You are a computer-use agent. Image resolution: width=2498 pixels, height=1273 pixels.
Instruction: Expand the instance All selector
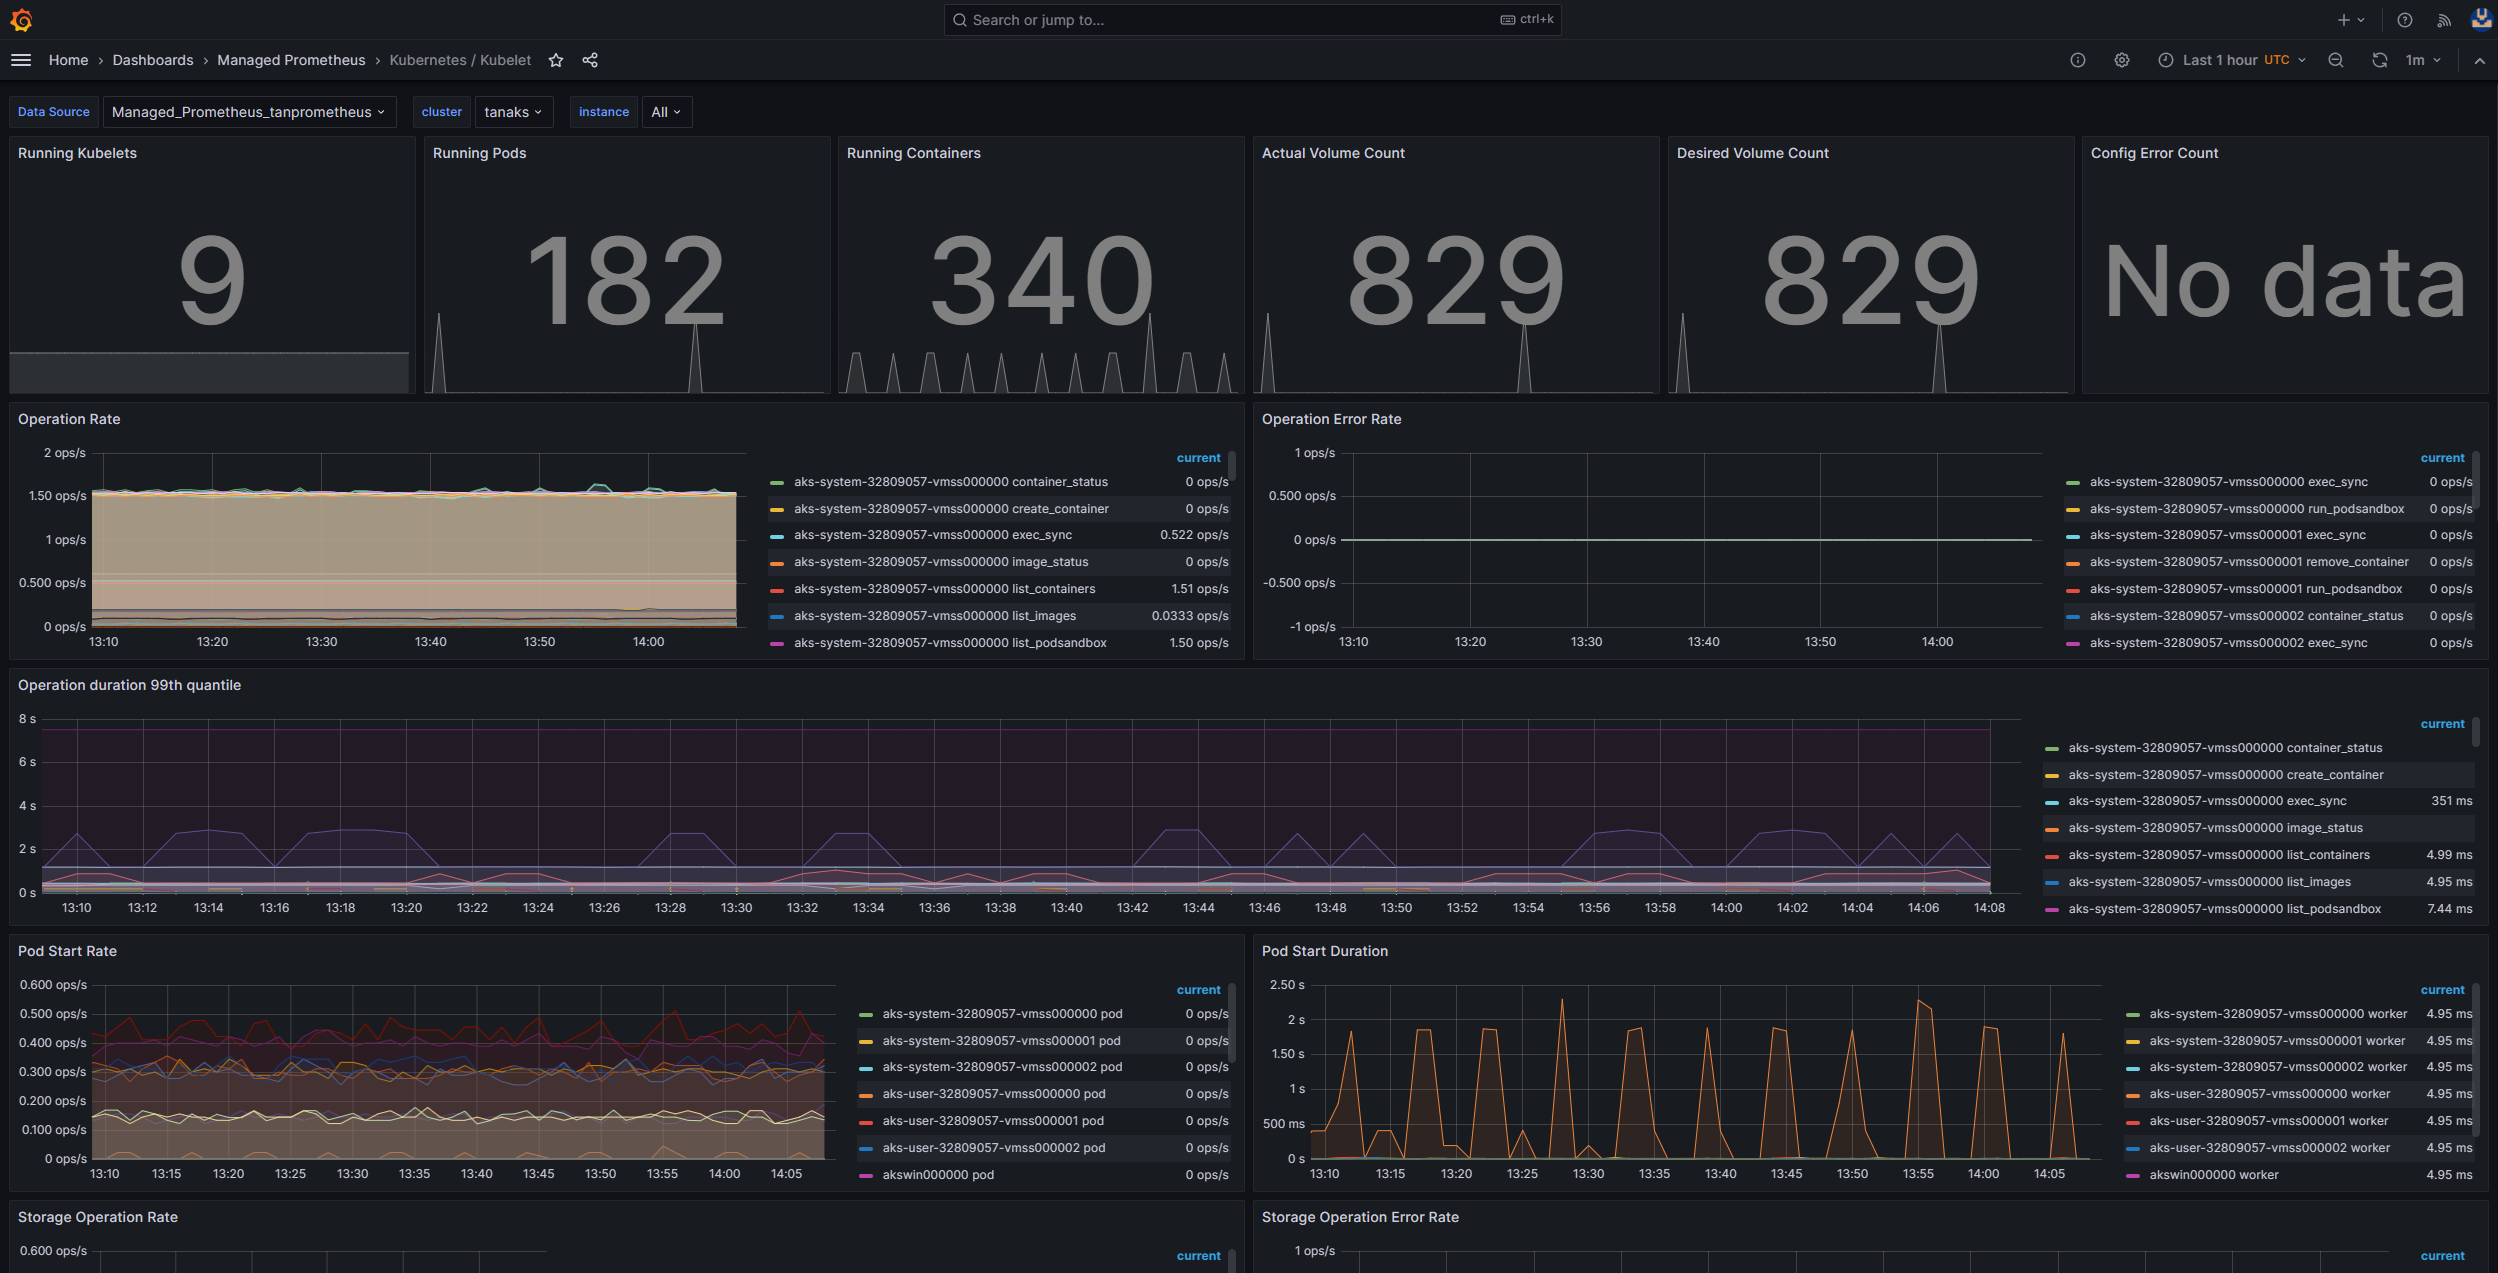click(665, 111)
